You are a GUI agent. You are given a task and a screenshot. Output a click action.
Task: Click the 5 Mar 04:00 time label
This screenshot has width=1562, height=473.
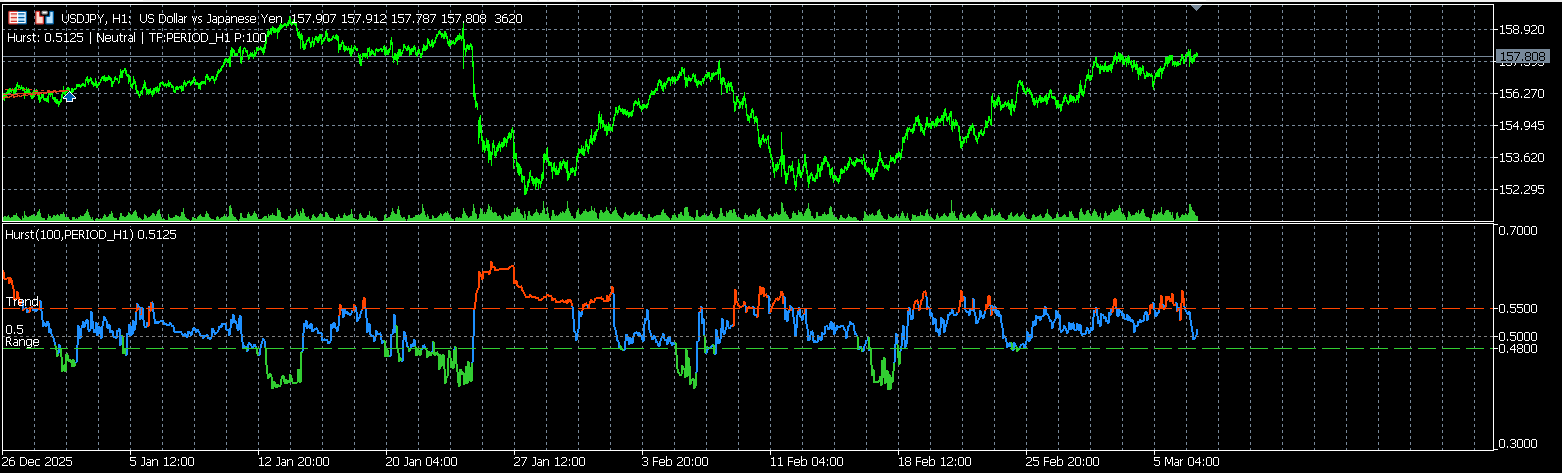point(1186,462)
